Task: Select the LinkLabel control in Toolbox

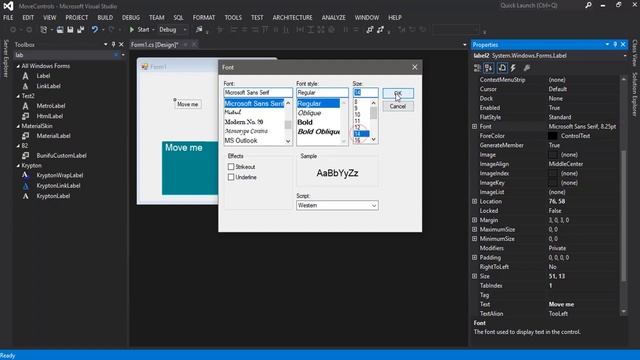Action: (x=48, y=86)
